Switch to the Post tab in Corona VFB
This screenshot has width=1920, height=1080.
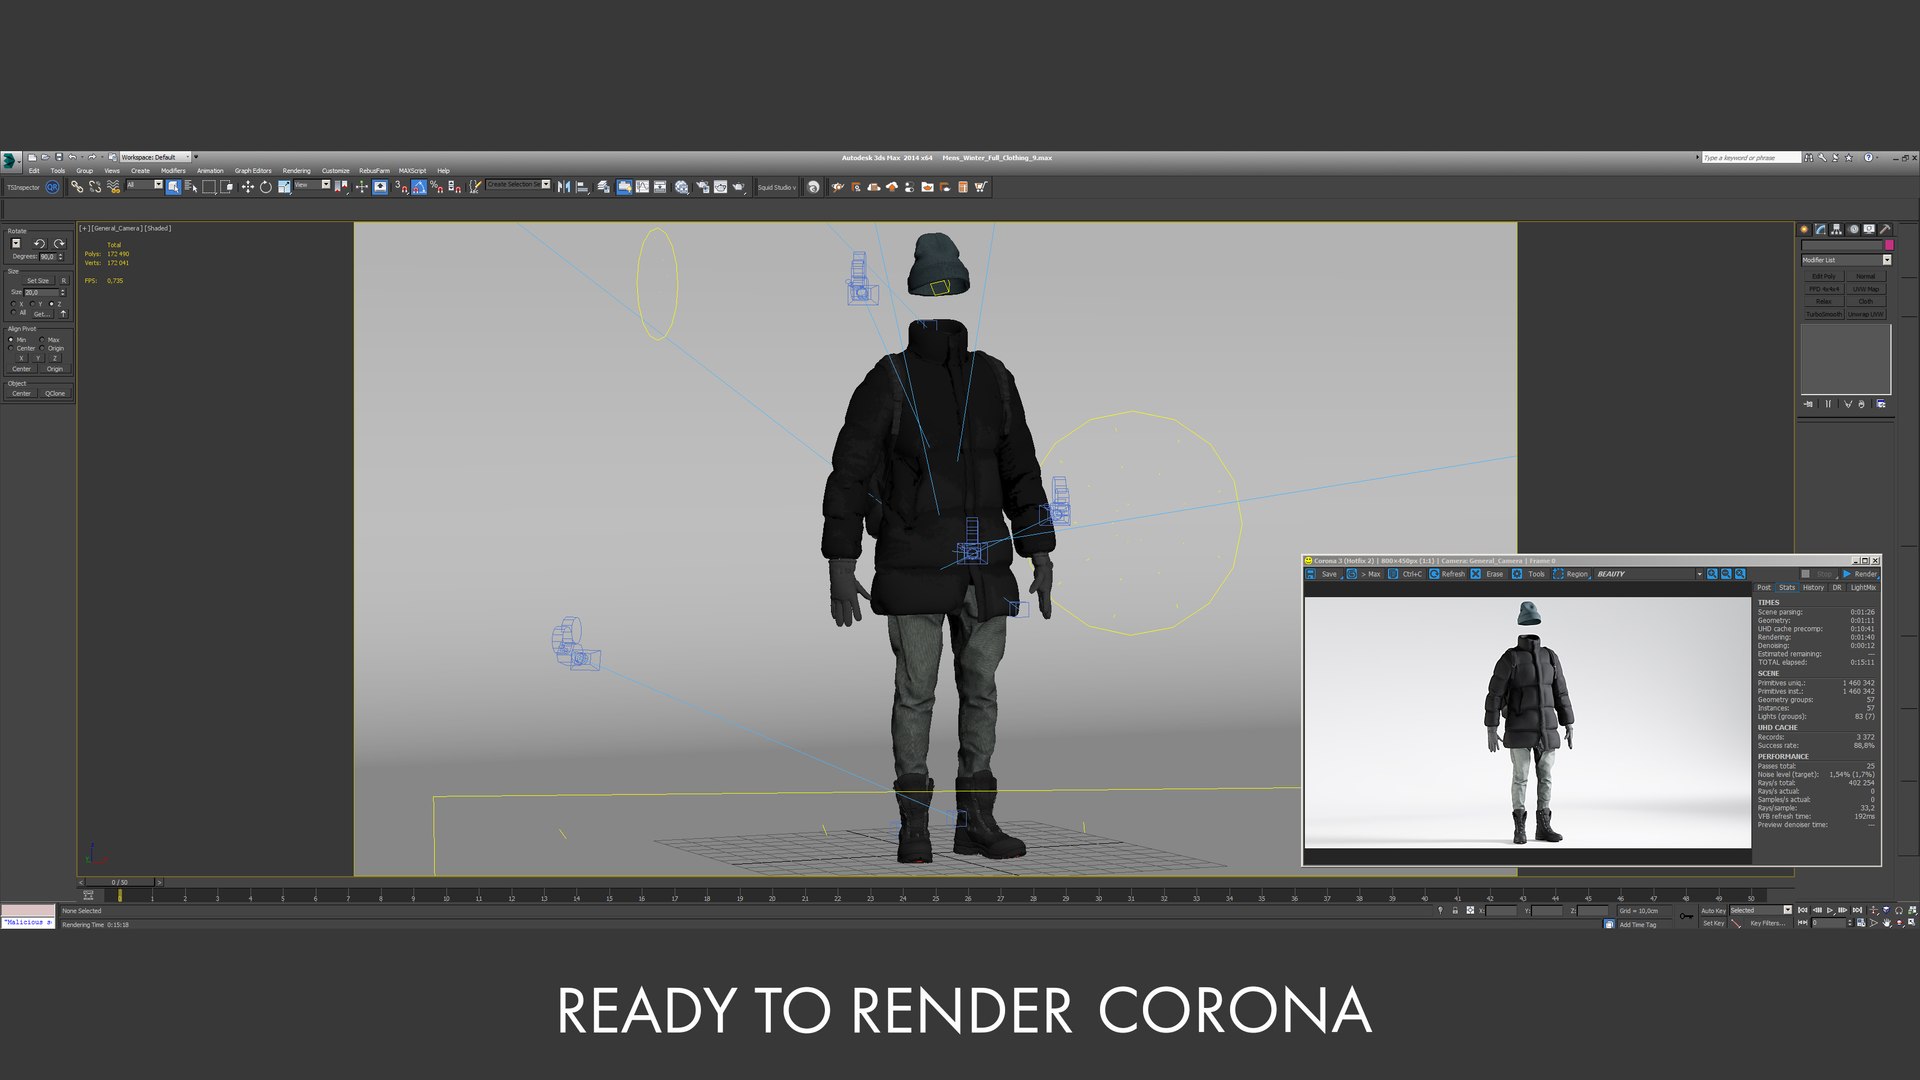(1763, 587)
